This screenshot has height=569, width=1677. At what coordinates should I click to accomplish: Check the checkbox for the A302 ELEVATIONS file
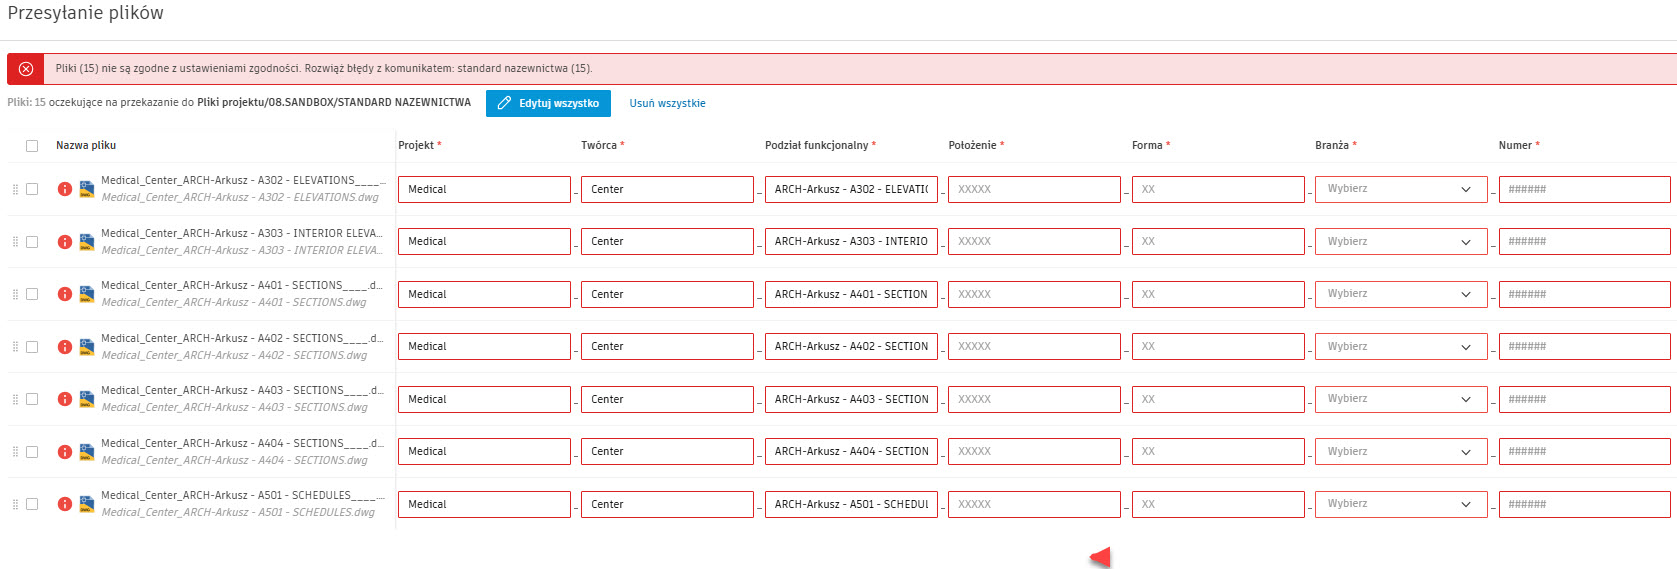(32, 189)
